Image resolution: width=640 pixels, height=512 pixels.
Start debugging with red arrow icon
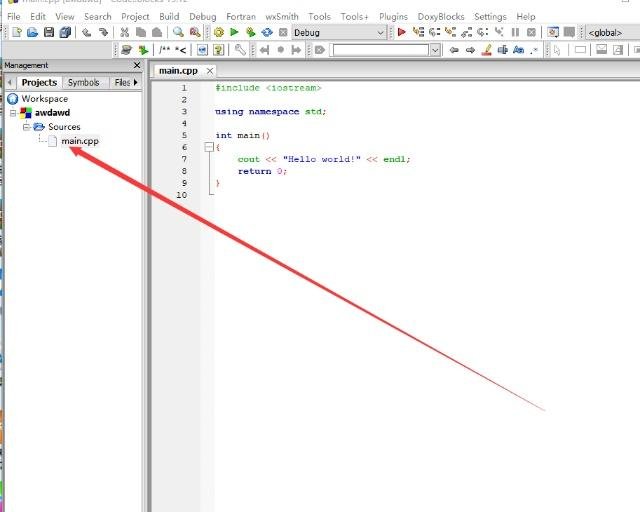402,33
